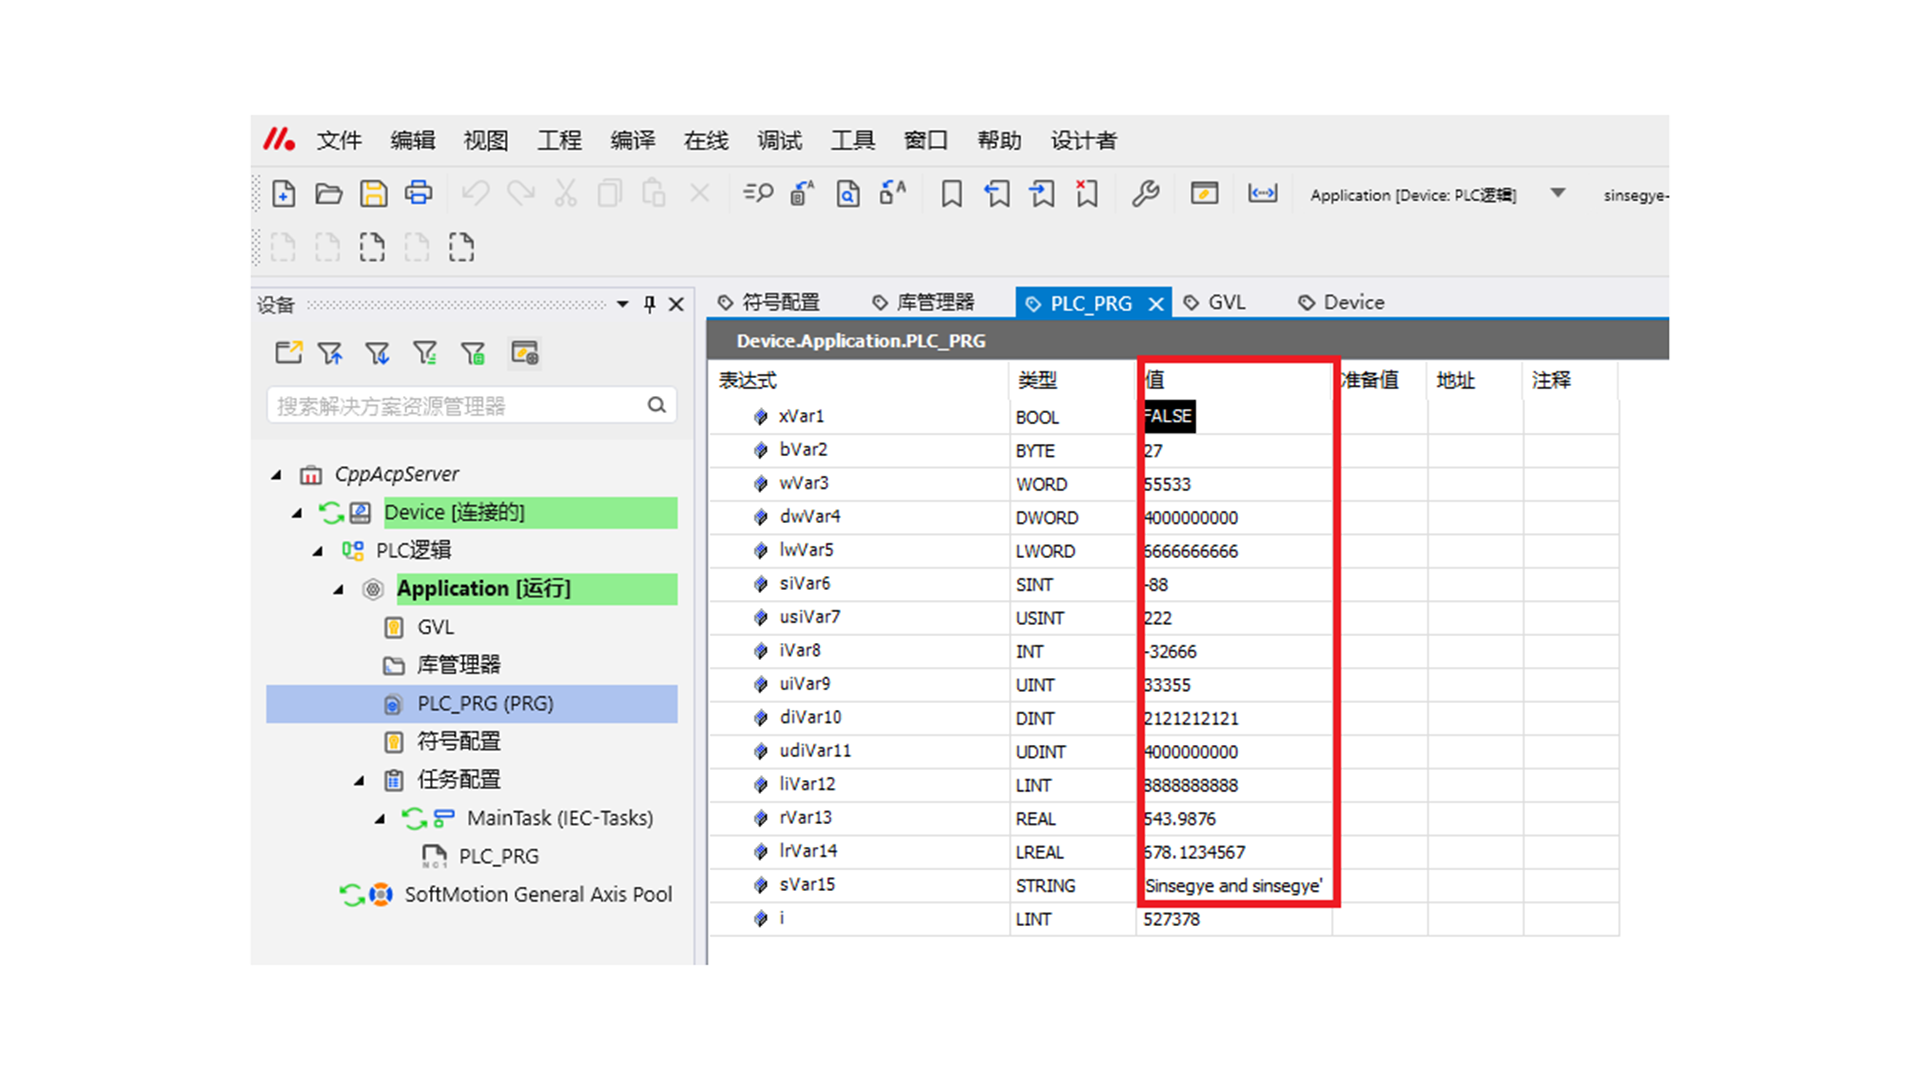Toggle bookmark using the bookmark icon
The width and height of the screenshot is (1920, 1080).
pos(951,194)
